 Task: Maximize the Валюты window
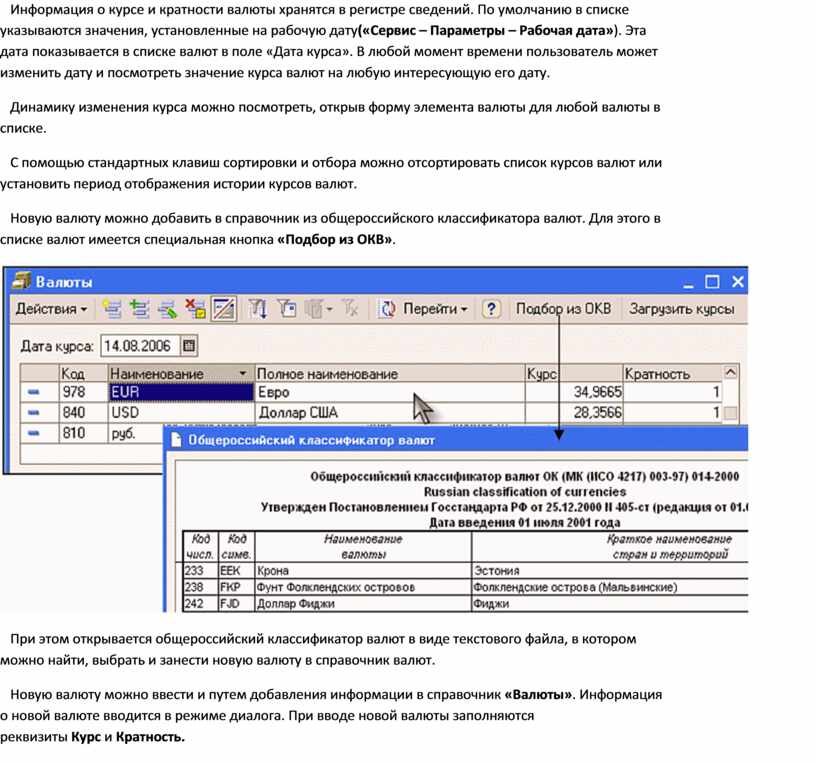712,282
